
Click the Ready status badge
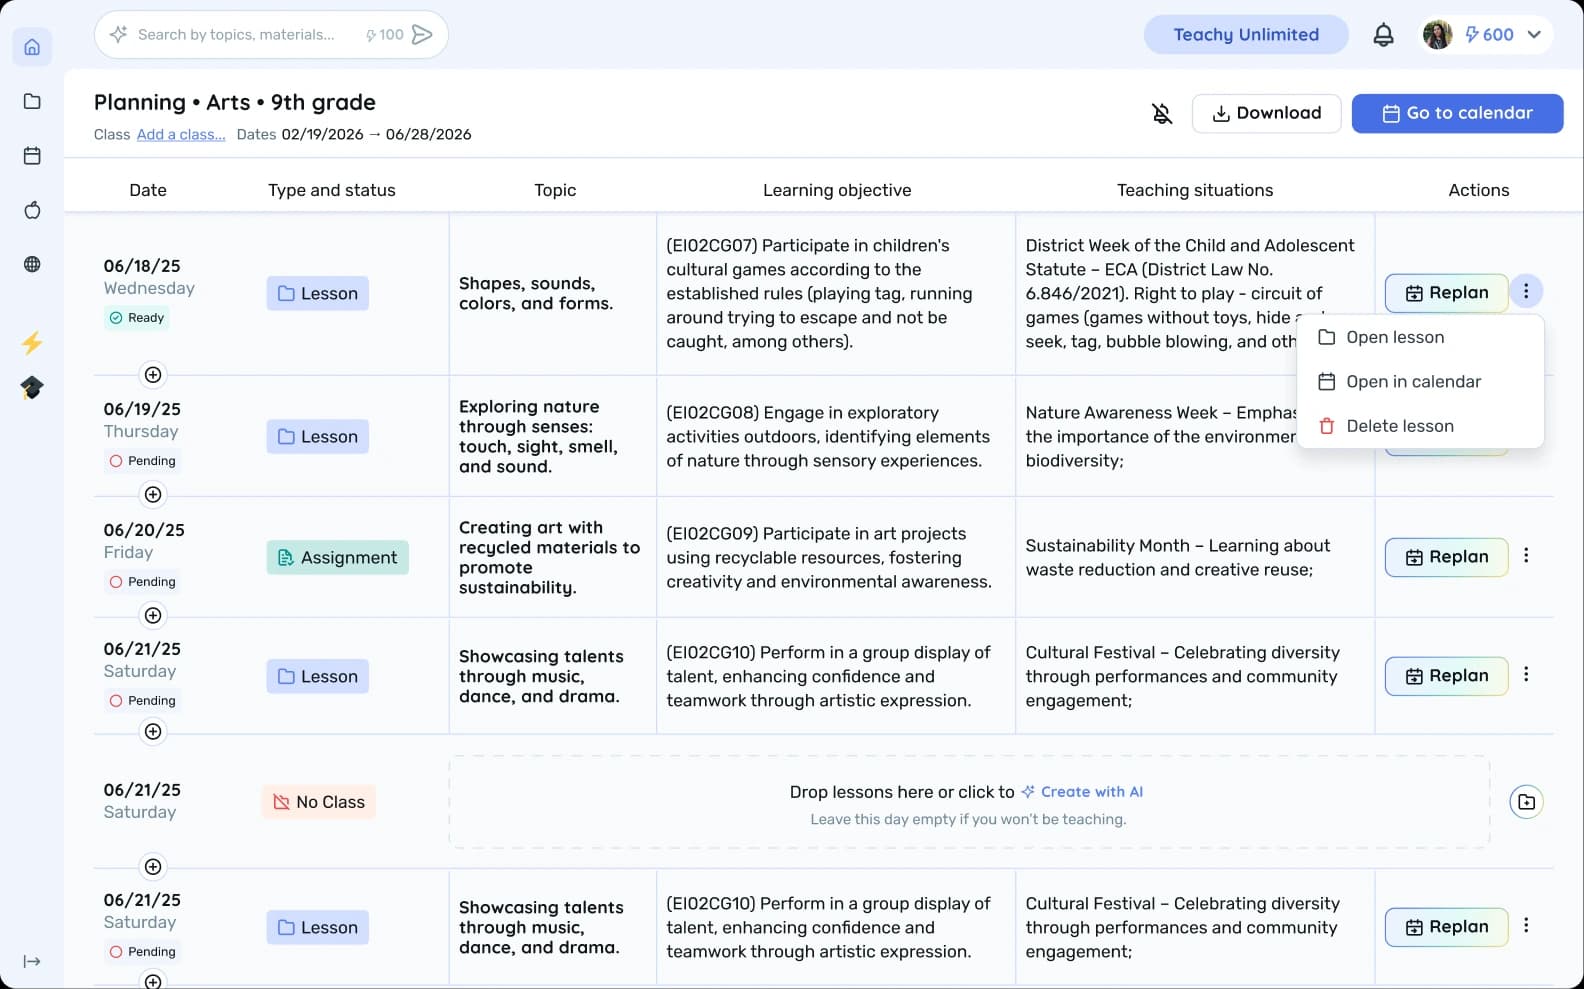[137, 318]
